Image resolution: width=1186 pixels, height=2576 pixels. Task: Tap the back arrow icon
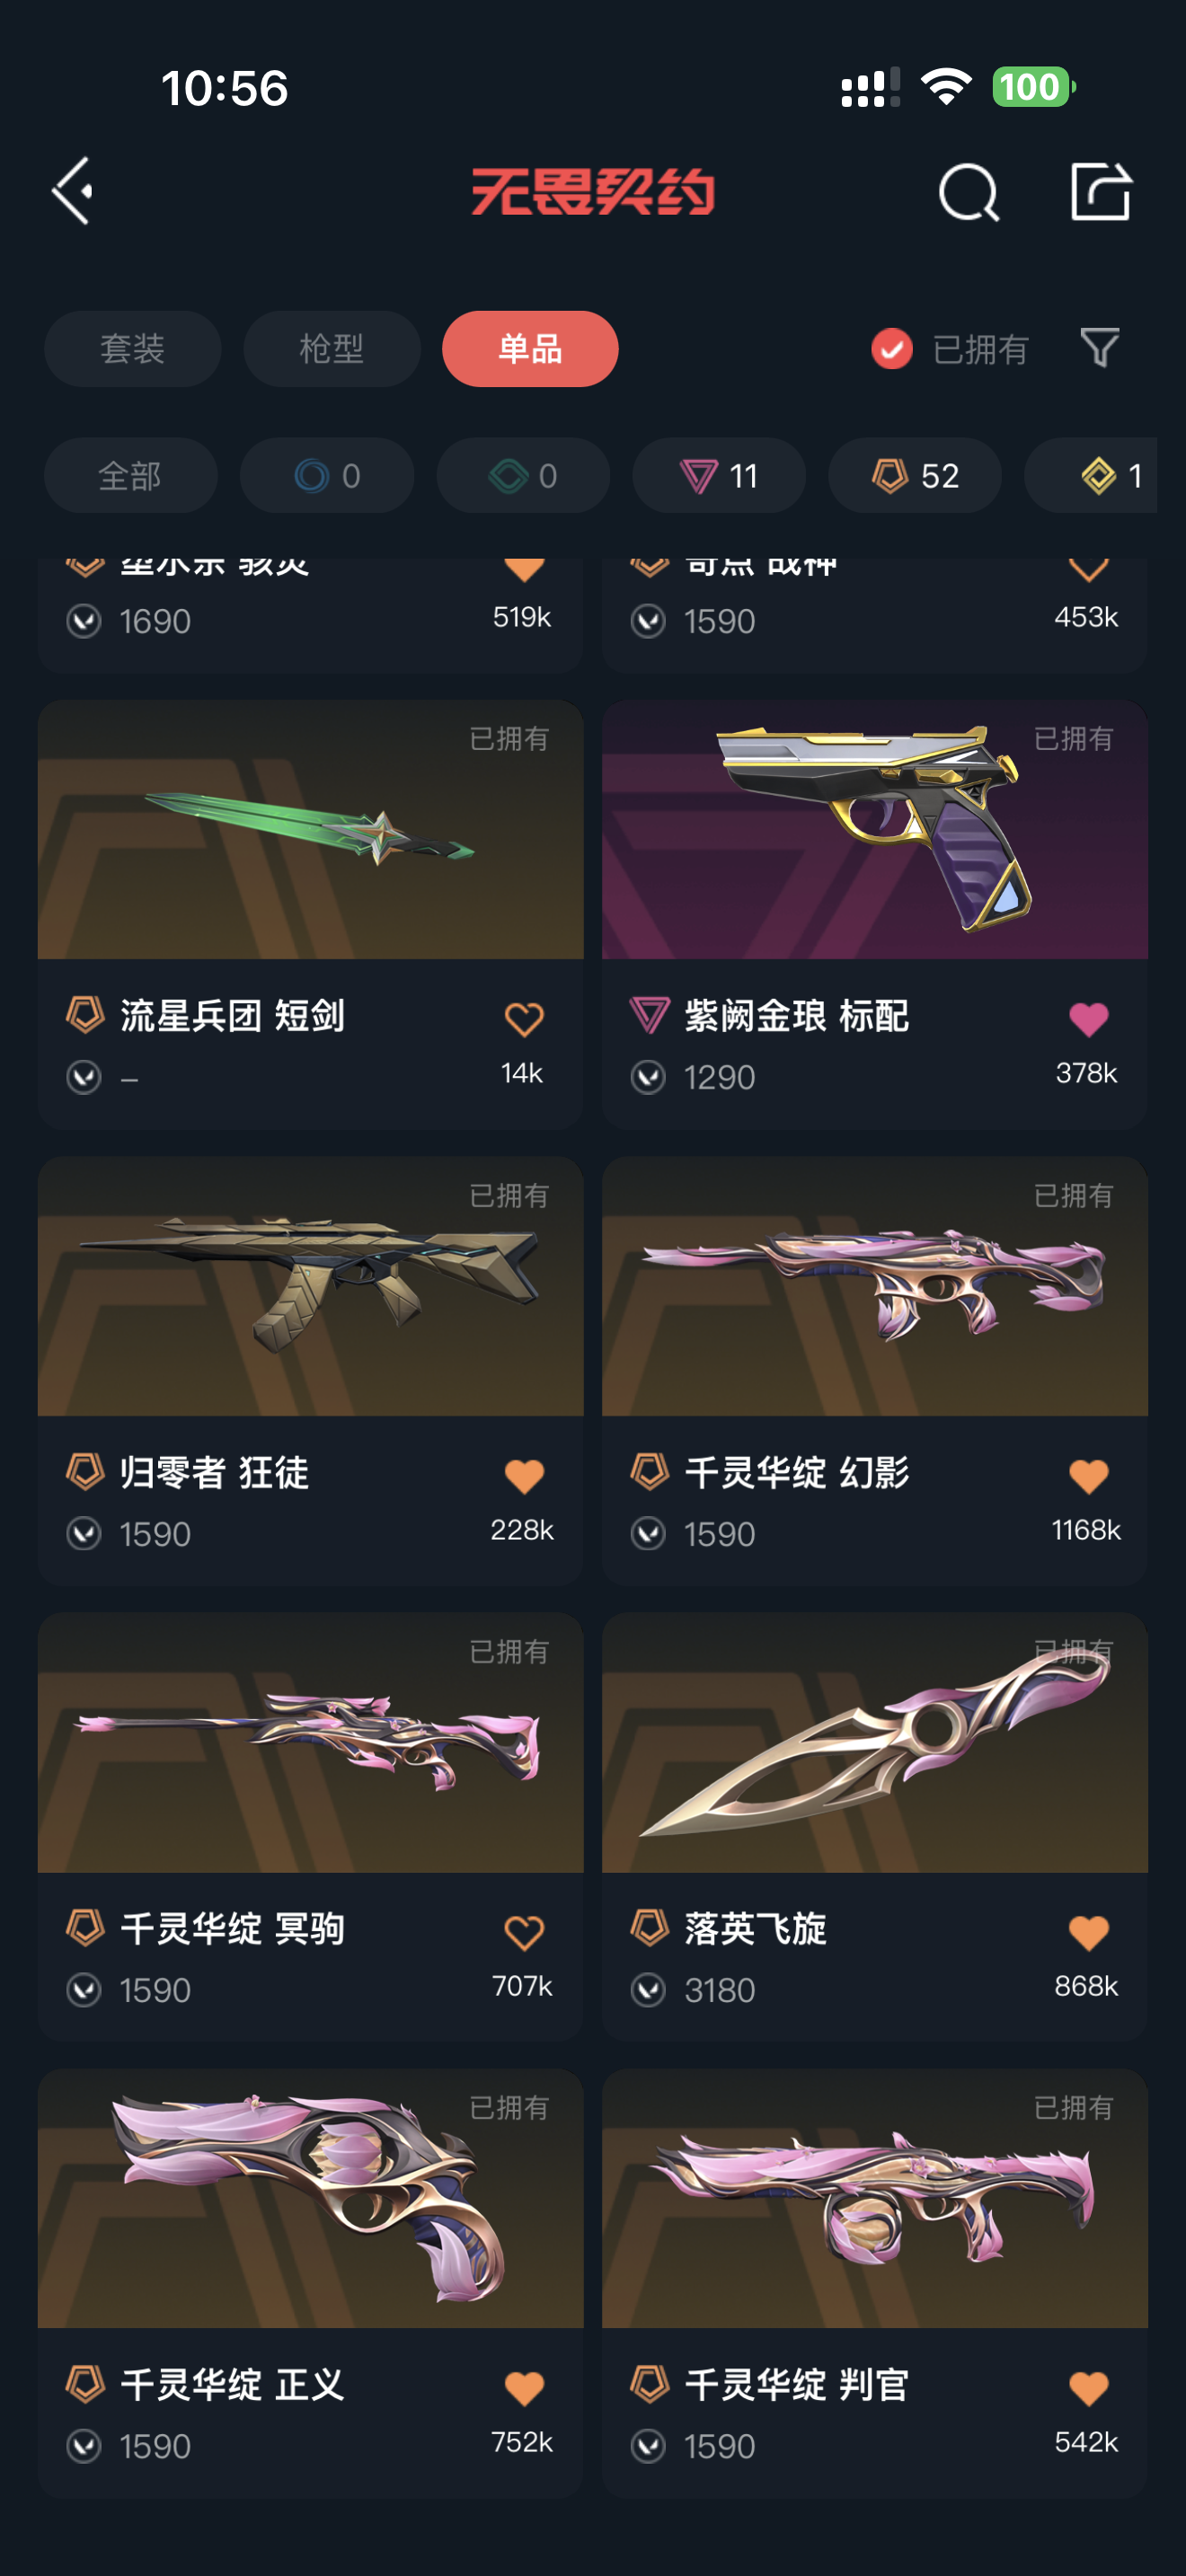click(x=72, y=190)
